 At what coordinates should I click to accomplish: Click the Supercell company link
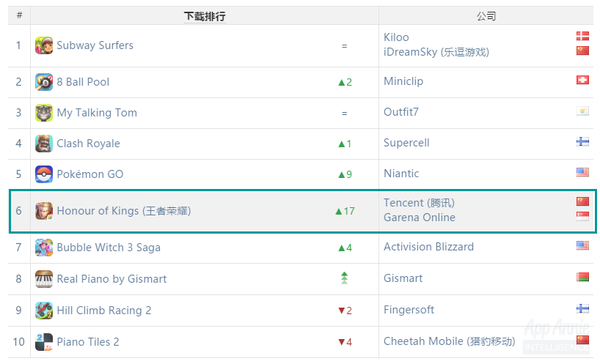(x=406, y=143)
